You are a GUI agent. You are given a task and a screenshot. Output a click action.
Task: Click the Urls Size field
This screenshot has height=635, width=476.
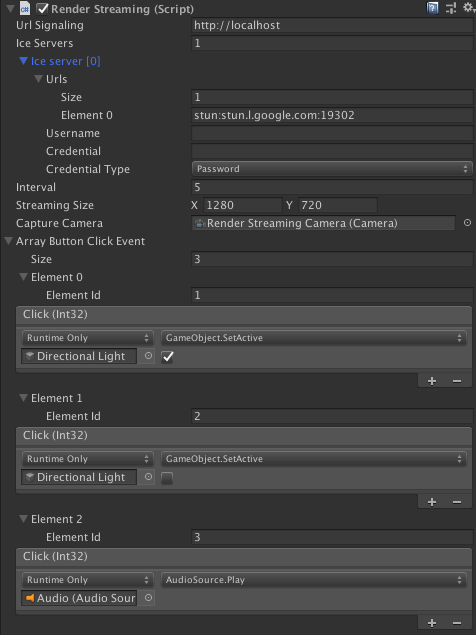[332, 97]
